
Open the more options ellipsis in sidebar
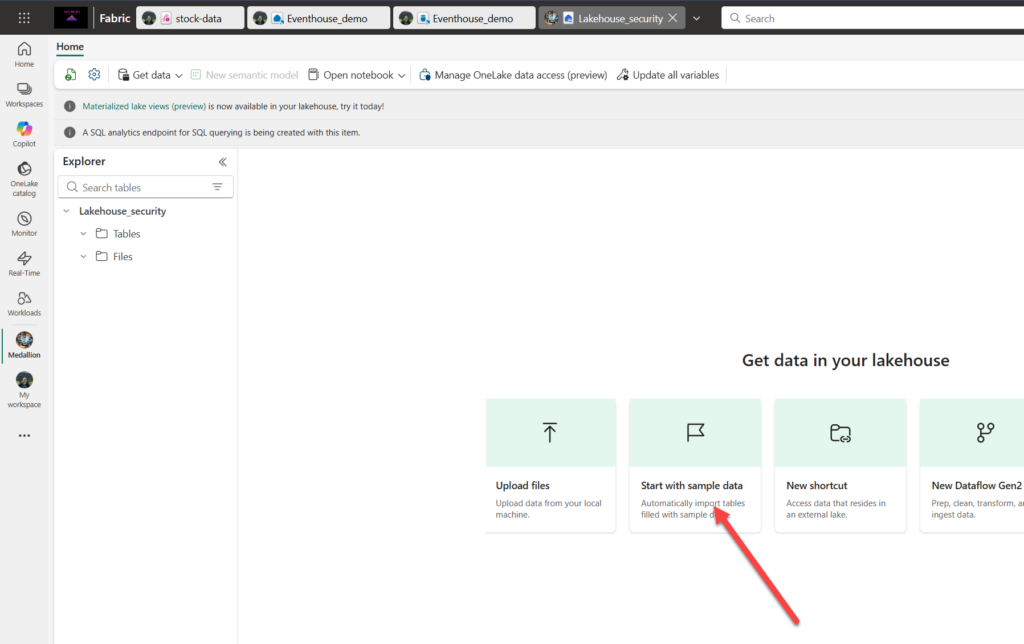pyautogui.click(x=24, y=436)
